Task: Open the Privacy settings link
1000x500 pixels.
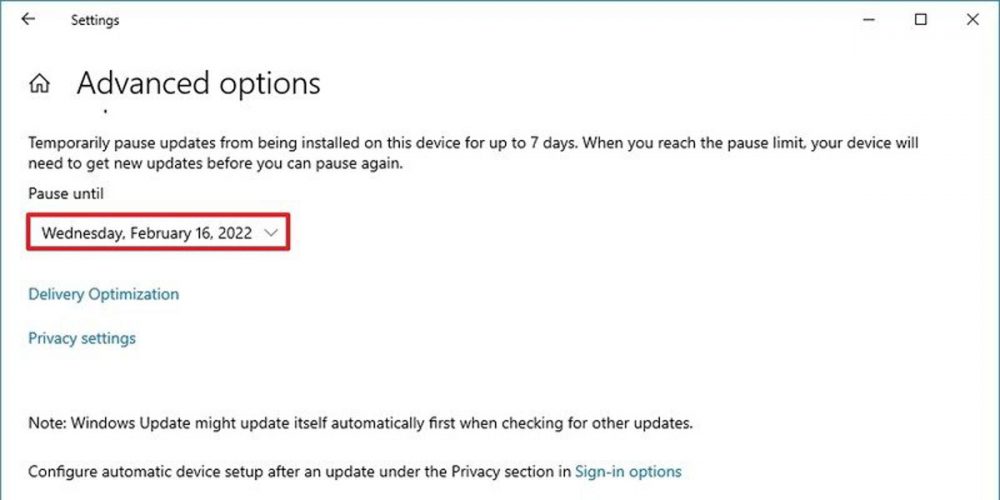Action: pyautogui.click(x=82, y=338)
